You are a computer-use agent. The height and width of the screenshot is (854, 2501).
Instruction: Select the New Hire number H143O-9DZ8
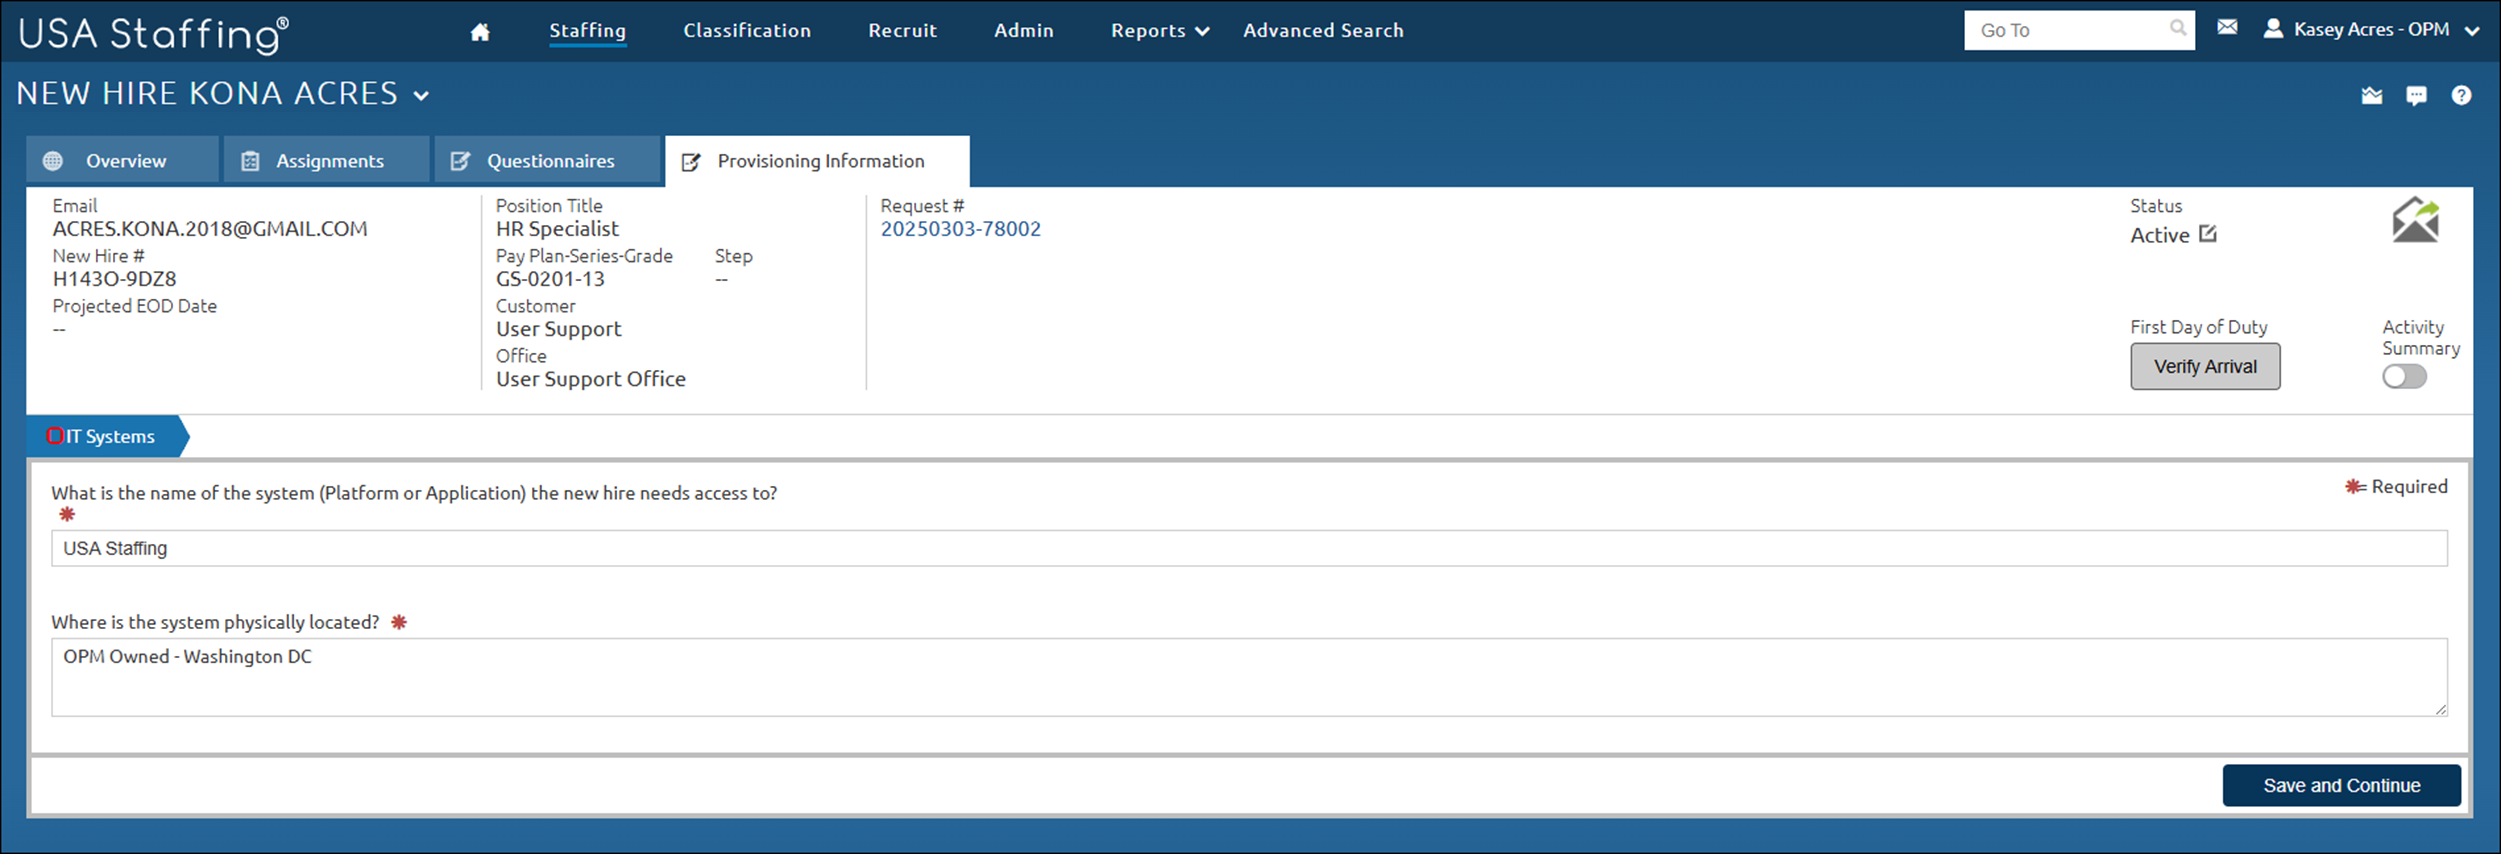pyautogui.click(x=114, y=279)
